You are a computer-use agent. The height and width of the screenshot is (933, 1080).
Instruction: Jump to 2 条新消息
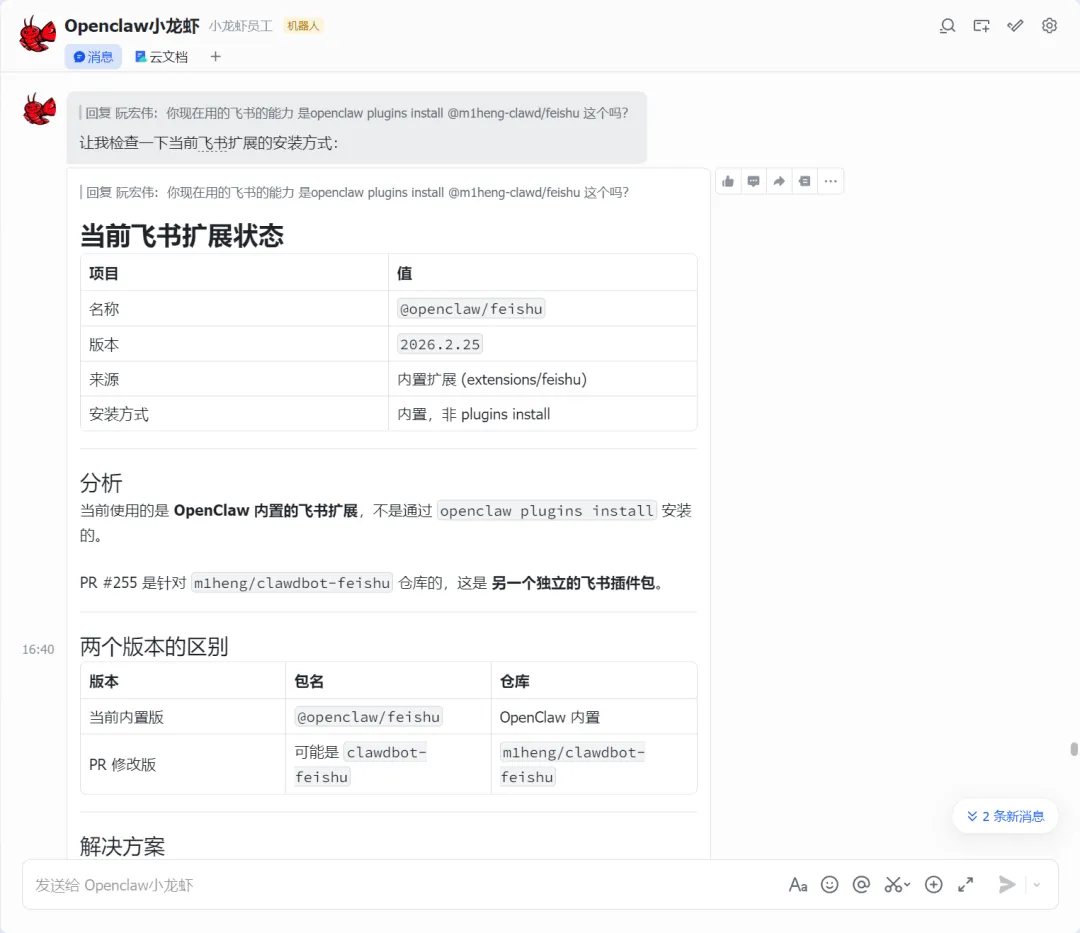click(x=1006, y=817)
